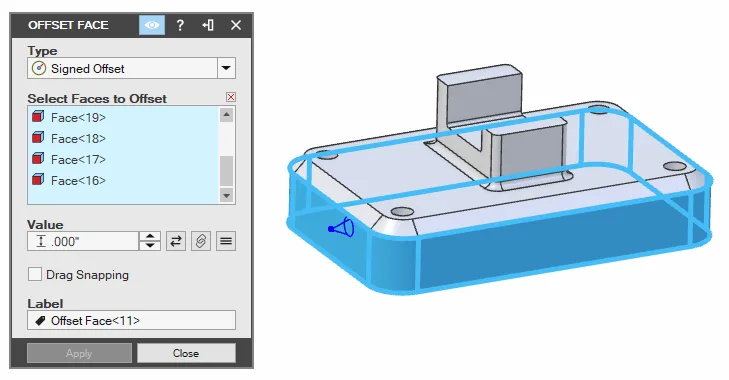Open the Signed Offset type dropdown
Image resolution: width=729 pixels, height=380 pixels.
pyautogui.click(x=226, y=68)
